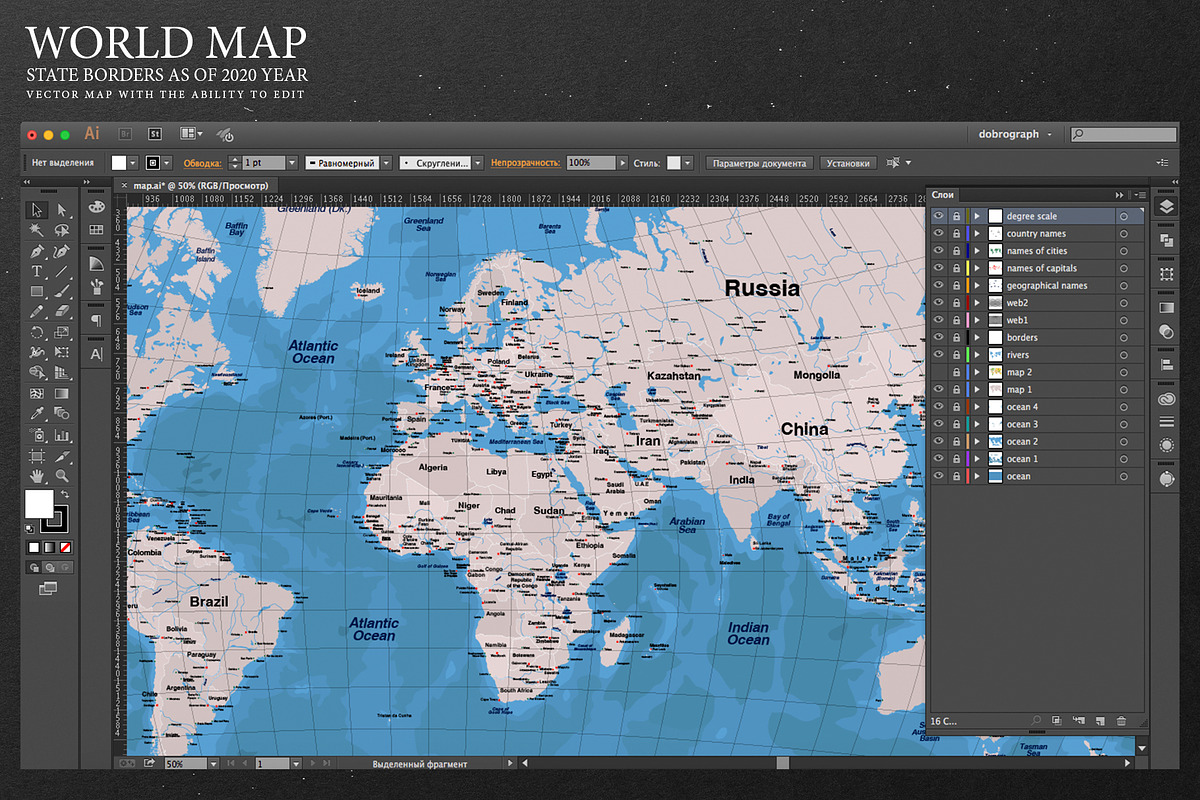Select the Line Segment tool

click(61, 271)
